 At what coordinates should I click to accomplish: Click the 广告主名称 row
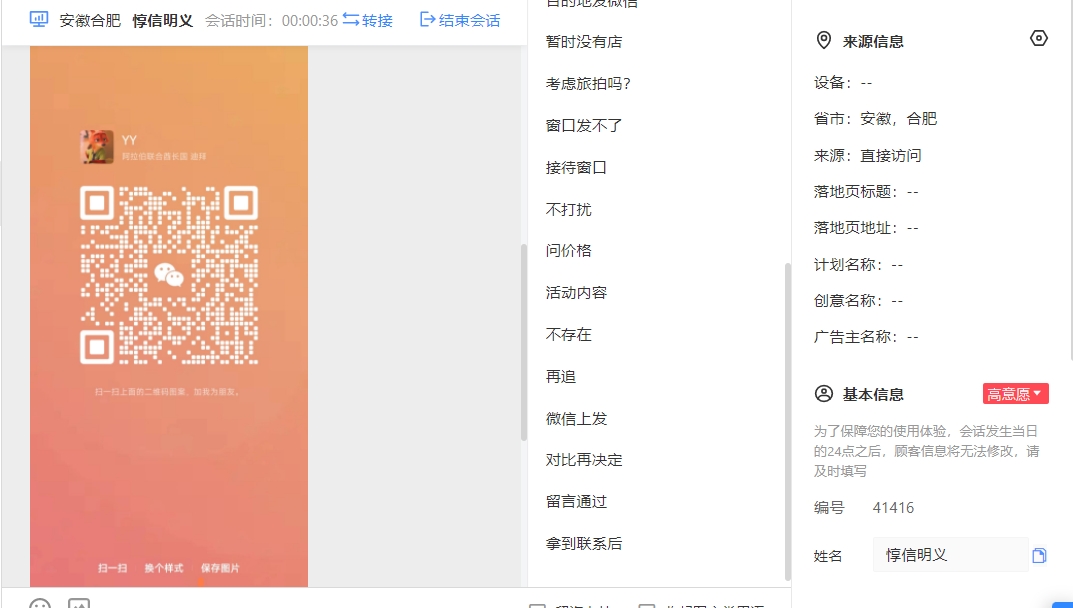point(866,337)
